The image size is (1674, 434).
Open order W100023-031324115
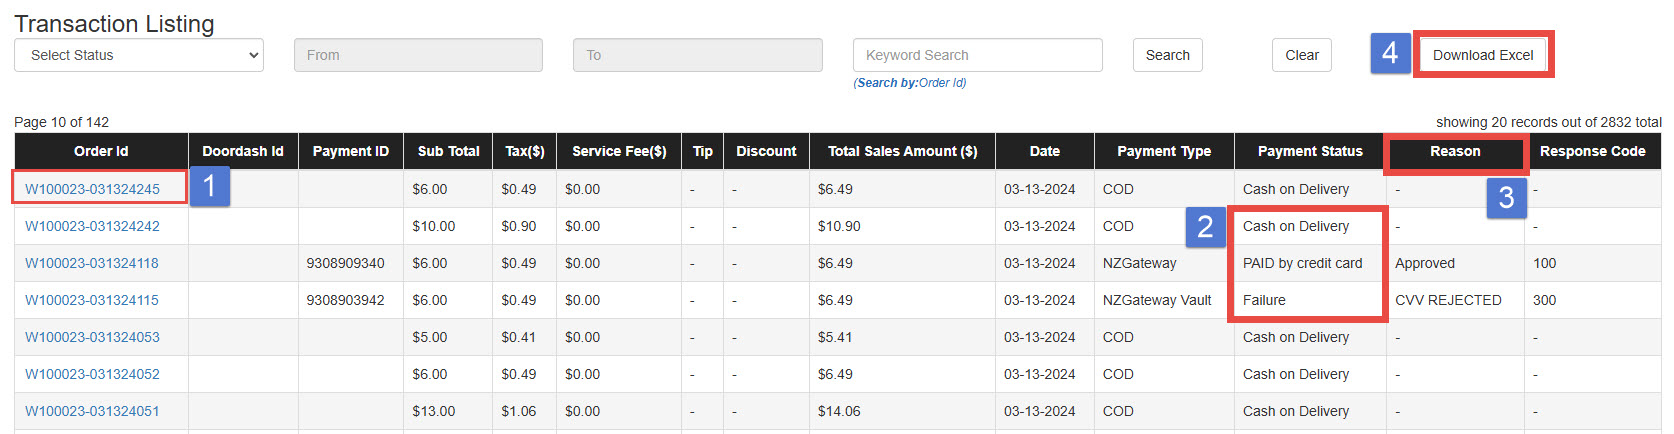click(92, 300)
